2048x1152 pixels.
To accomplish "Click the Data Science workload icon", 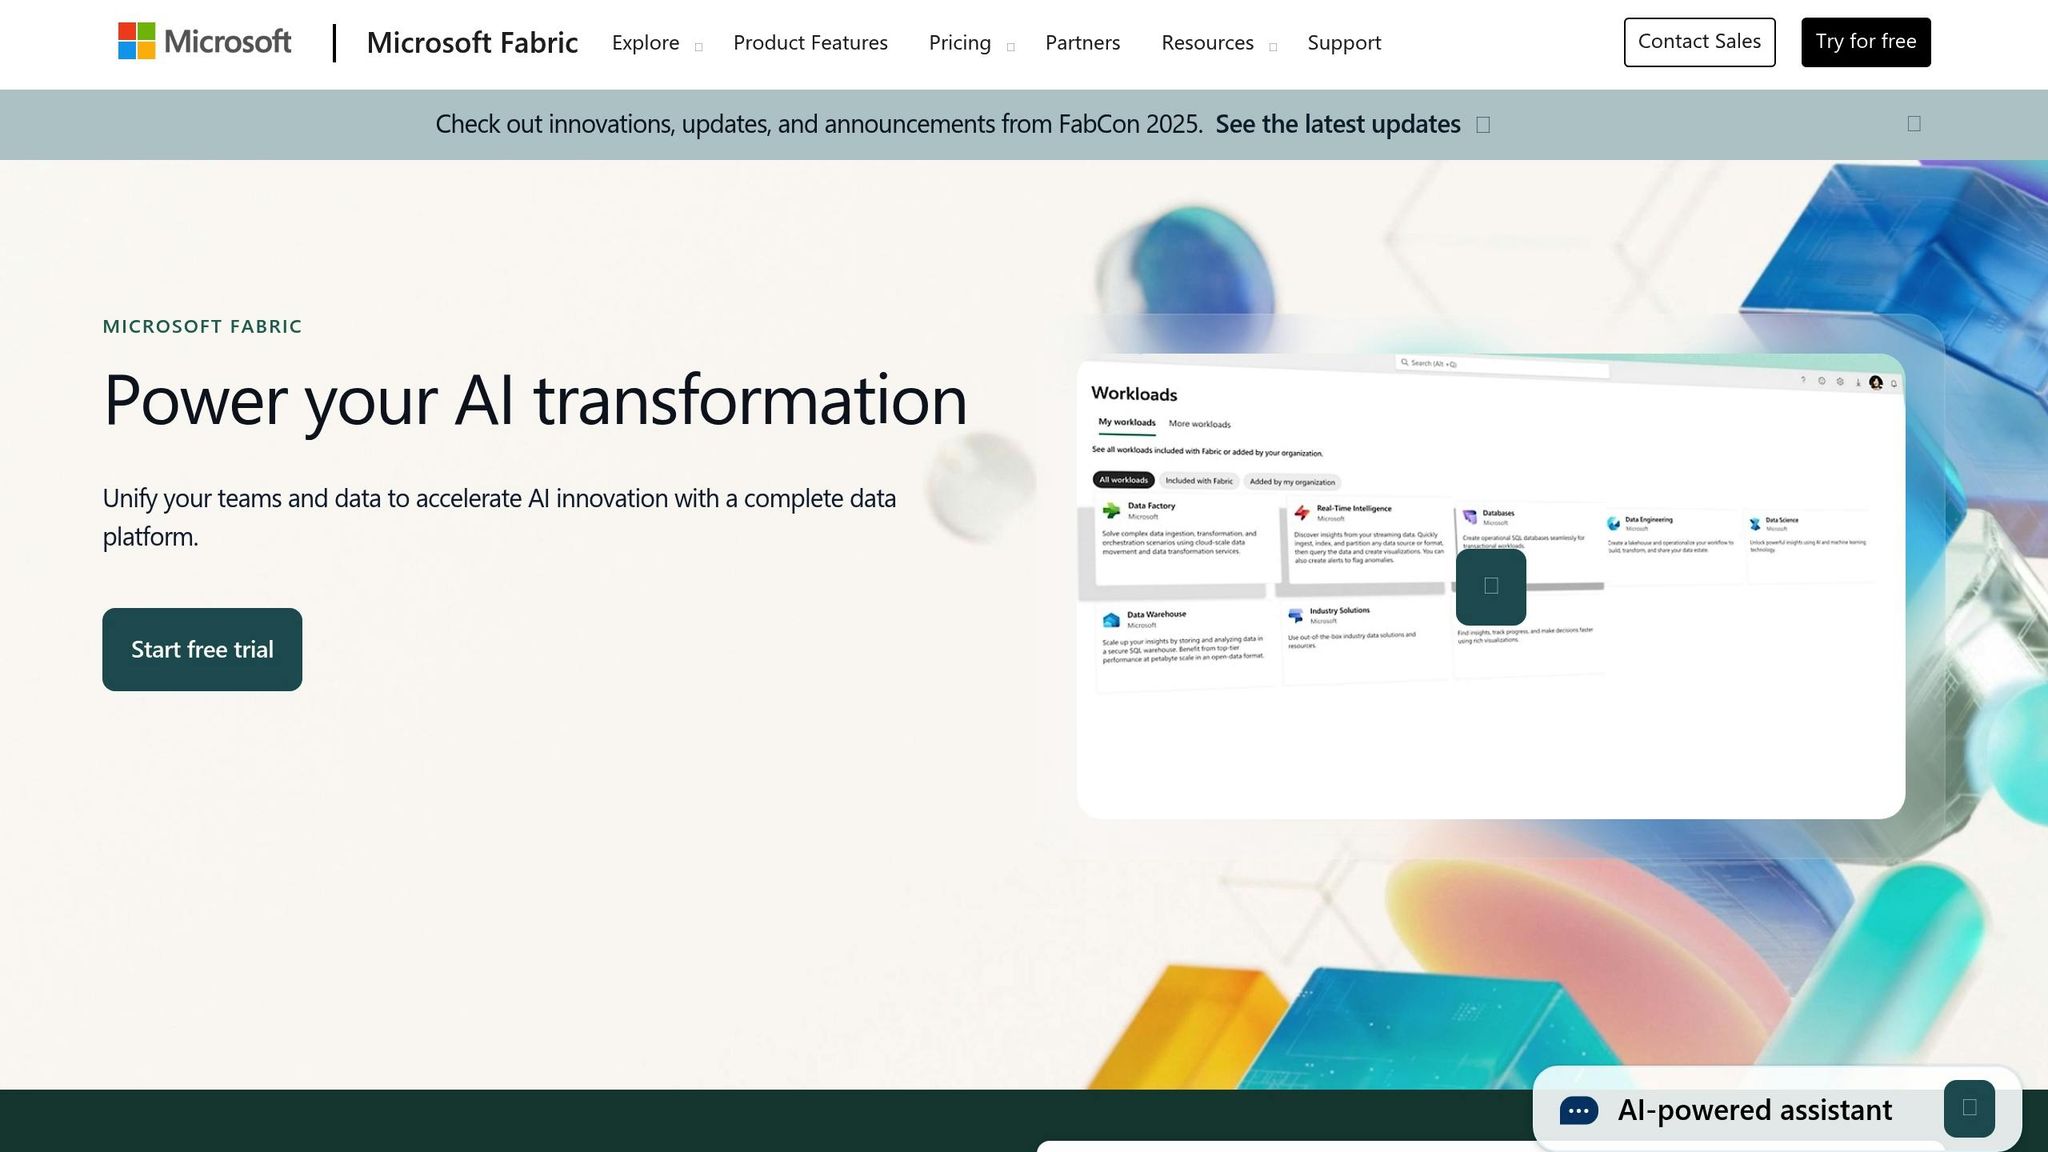I will coord(1755,524).
